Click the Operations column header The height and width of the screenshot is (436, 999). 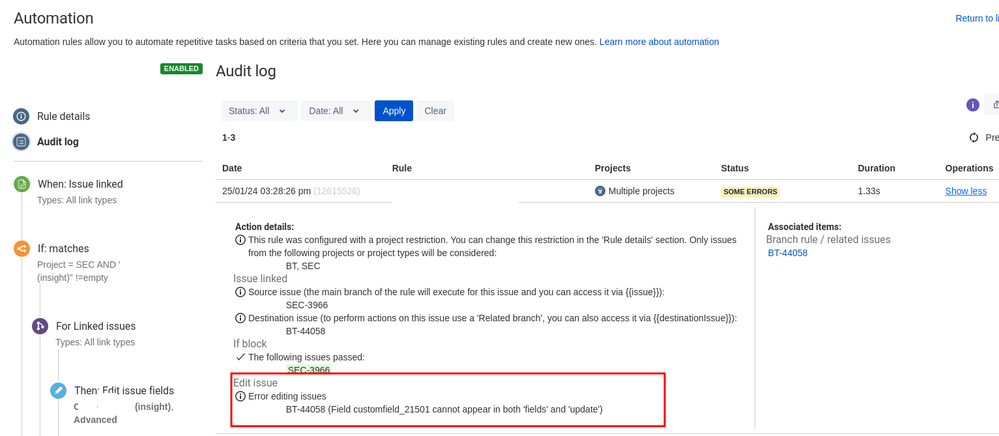click(x=969, y=168)
